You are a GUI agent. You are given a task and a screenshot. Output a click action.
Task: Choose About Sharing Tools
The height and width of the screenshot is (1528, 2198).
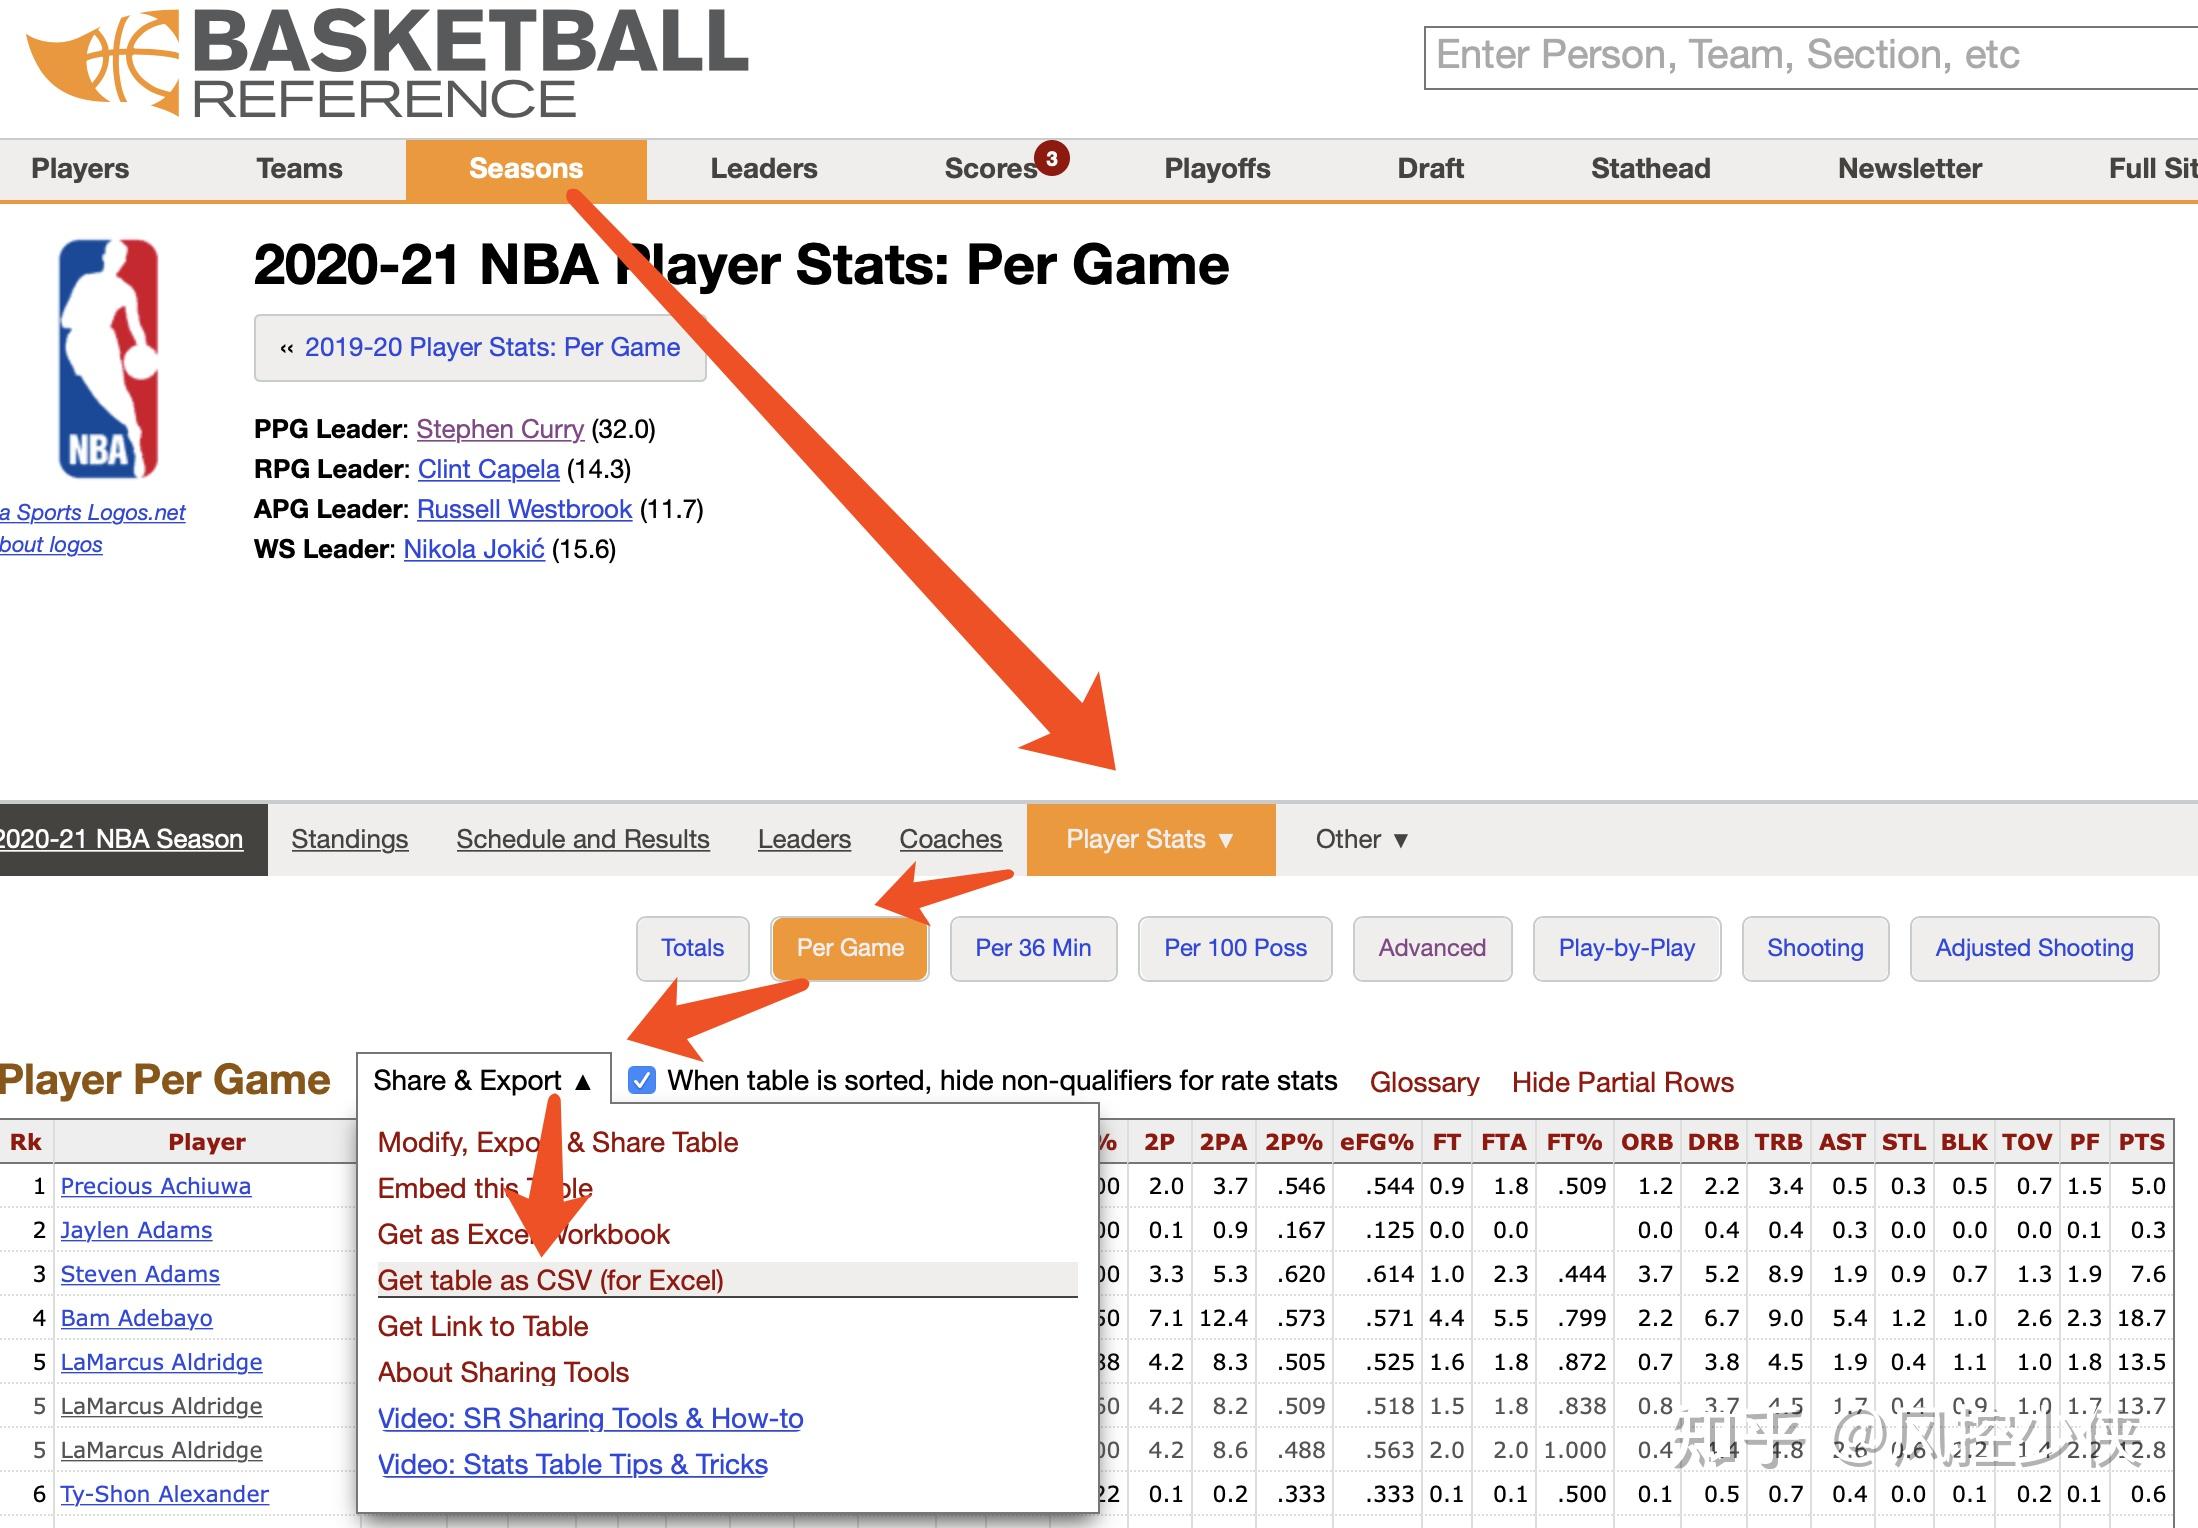[503, 1372]
